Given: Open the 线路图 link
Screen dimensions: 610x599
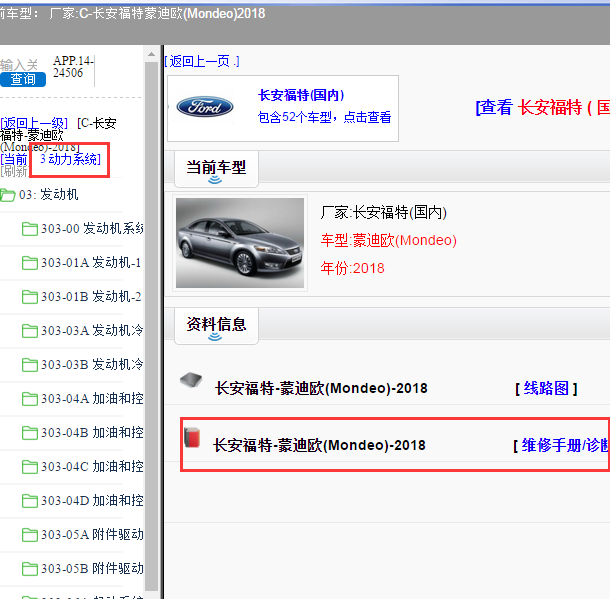Looking at the screenshot, I should point(546,388).
